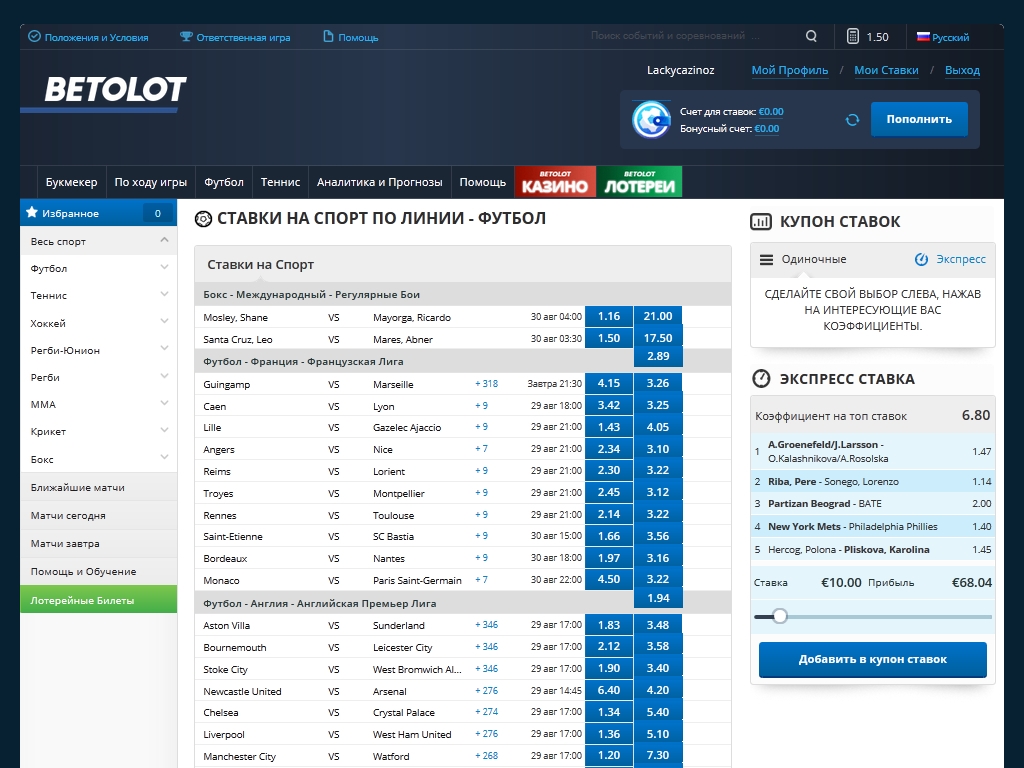Click the Favorites star icon
Screen dimensions: 1024x768
[x=32, y=213]
